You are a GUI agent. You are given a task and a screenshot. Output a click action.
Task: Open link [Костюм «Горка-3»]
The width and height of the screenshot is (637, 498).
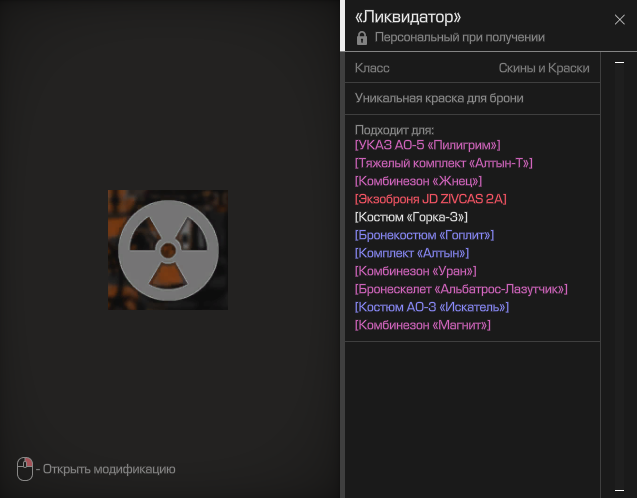(411, 217)
